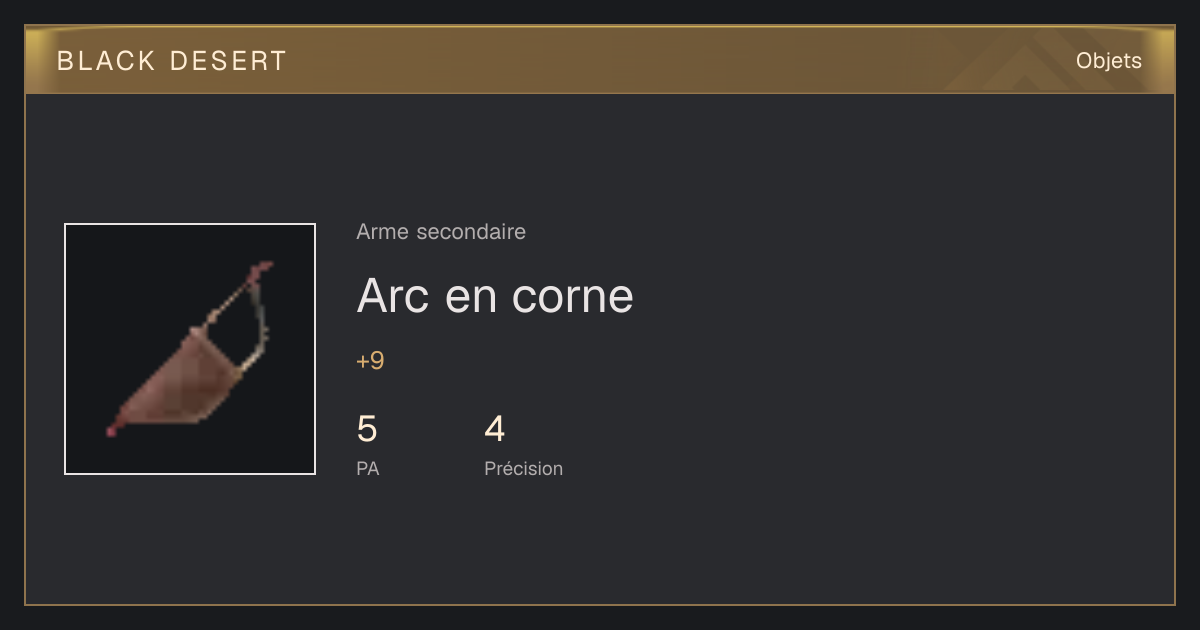Click the PA value 5
The width and height of the screenshot is (1200, 630).
tap(367, 429)
